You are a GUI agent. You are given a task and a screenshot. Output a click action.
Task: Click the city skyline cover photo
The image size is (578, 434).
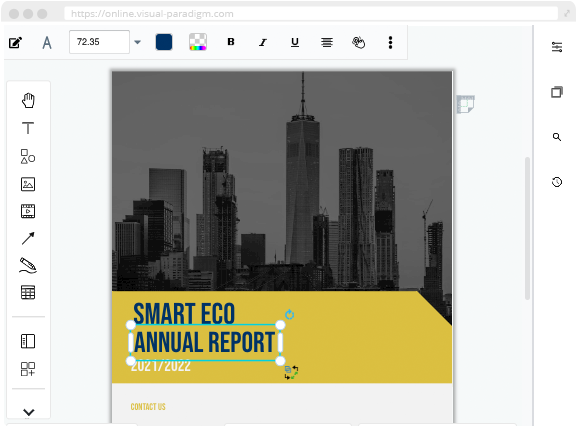tap(282, 181)
